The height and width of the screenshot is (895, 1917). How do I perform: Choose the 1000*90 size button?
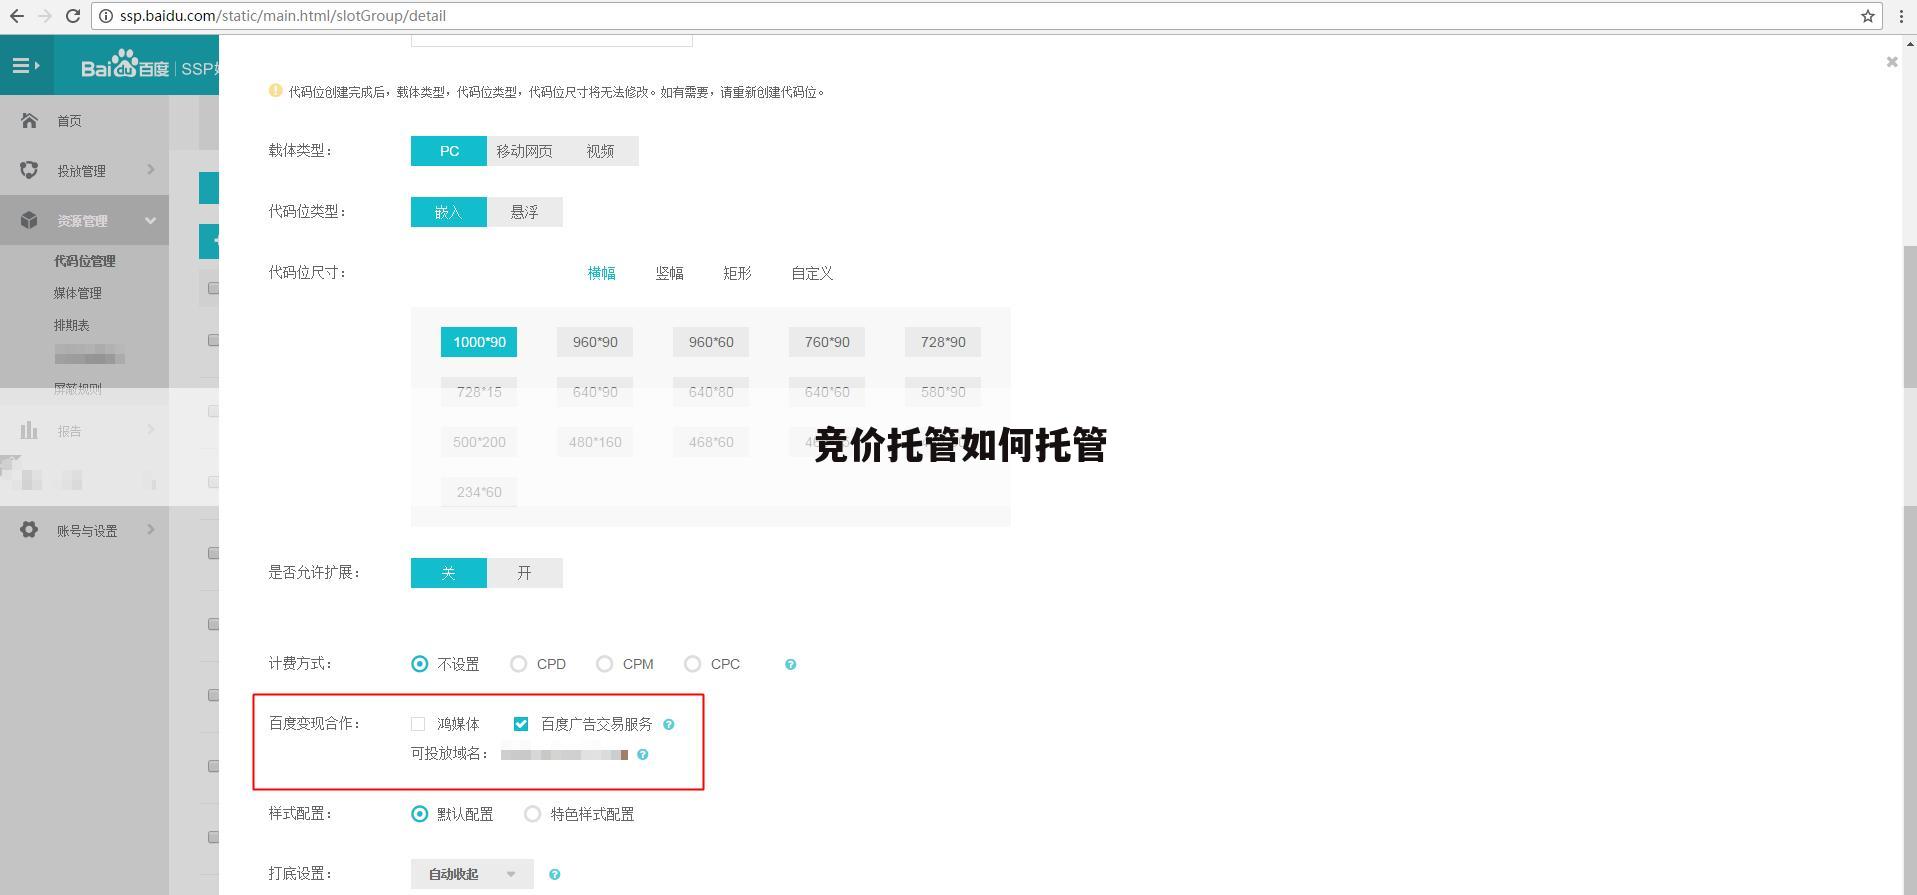(x=479, y=342)
